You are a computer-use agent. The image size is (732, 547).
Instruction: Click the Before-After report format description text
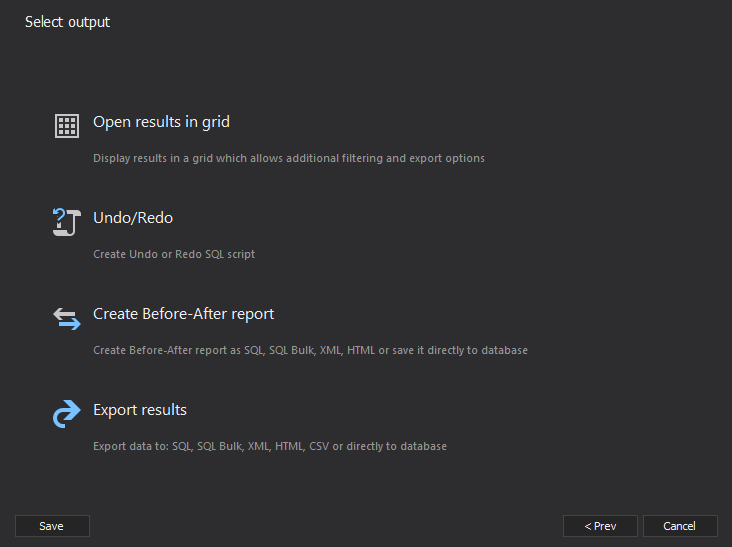pos(310,351)
